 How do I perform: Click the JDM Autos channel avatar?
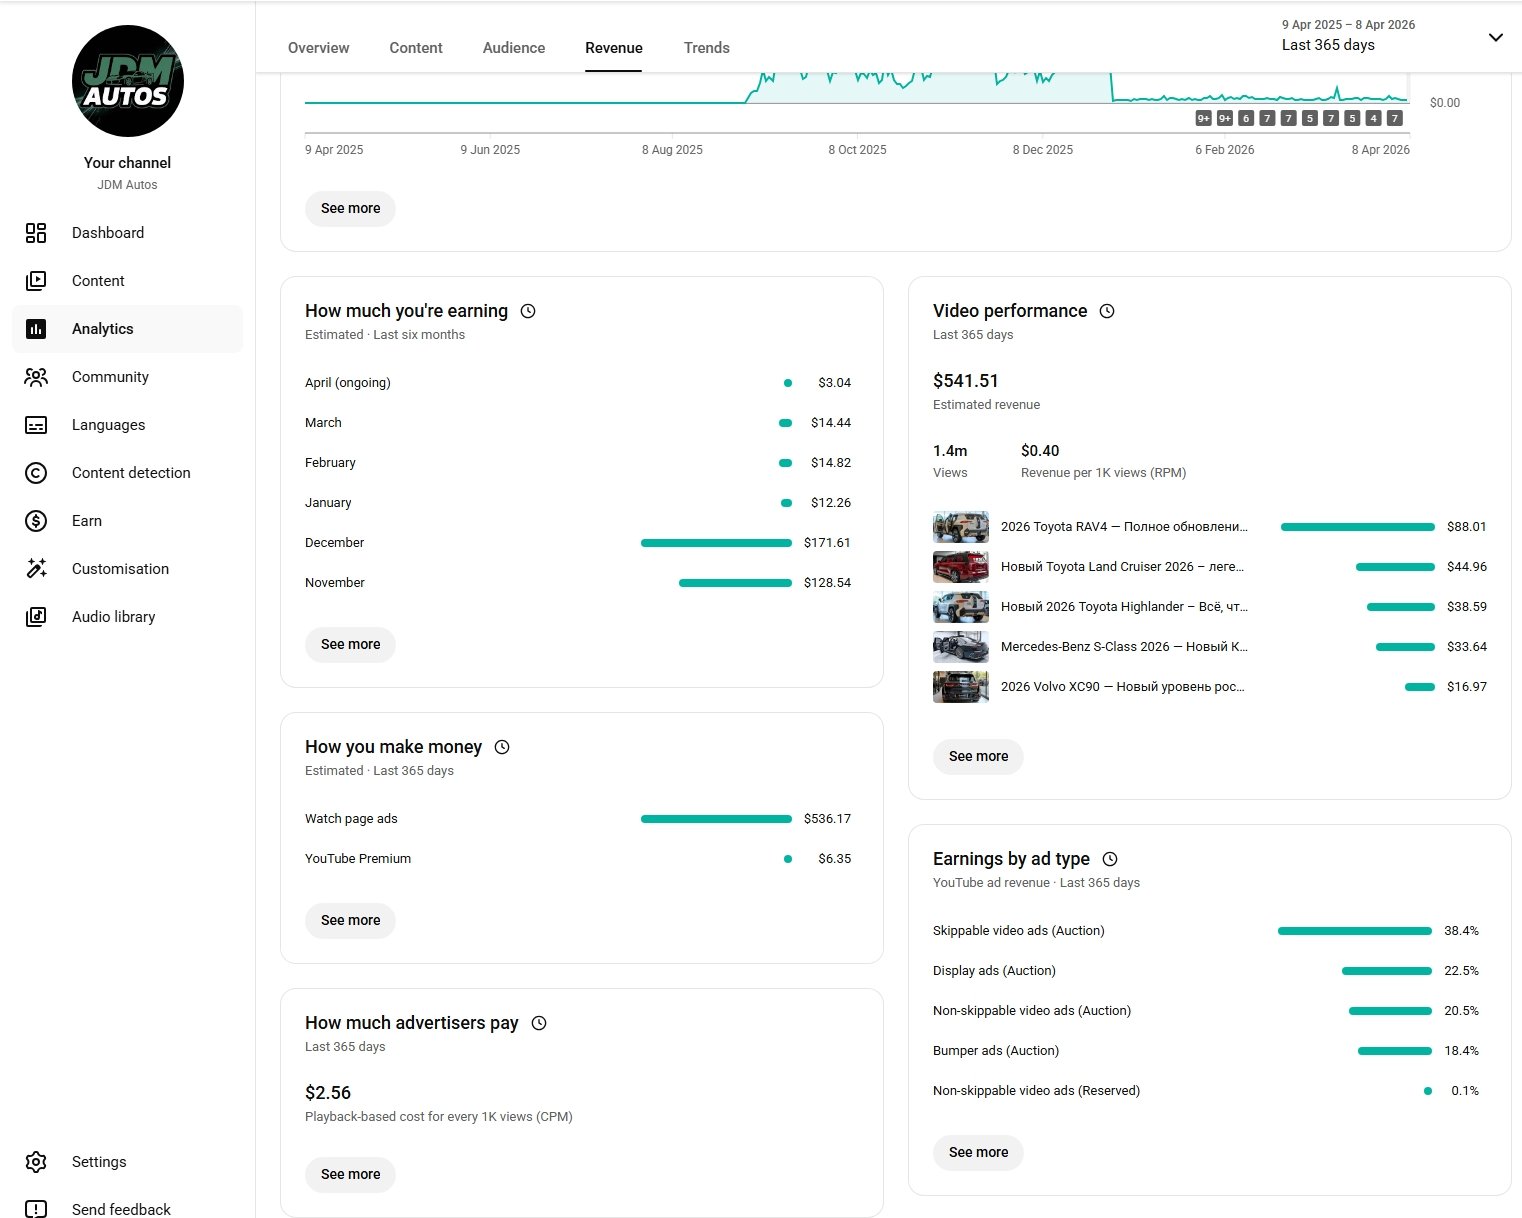pos(128,81)
